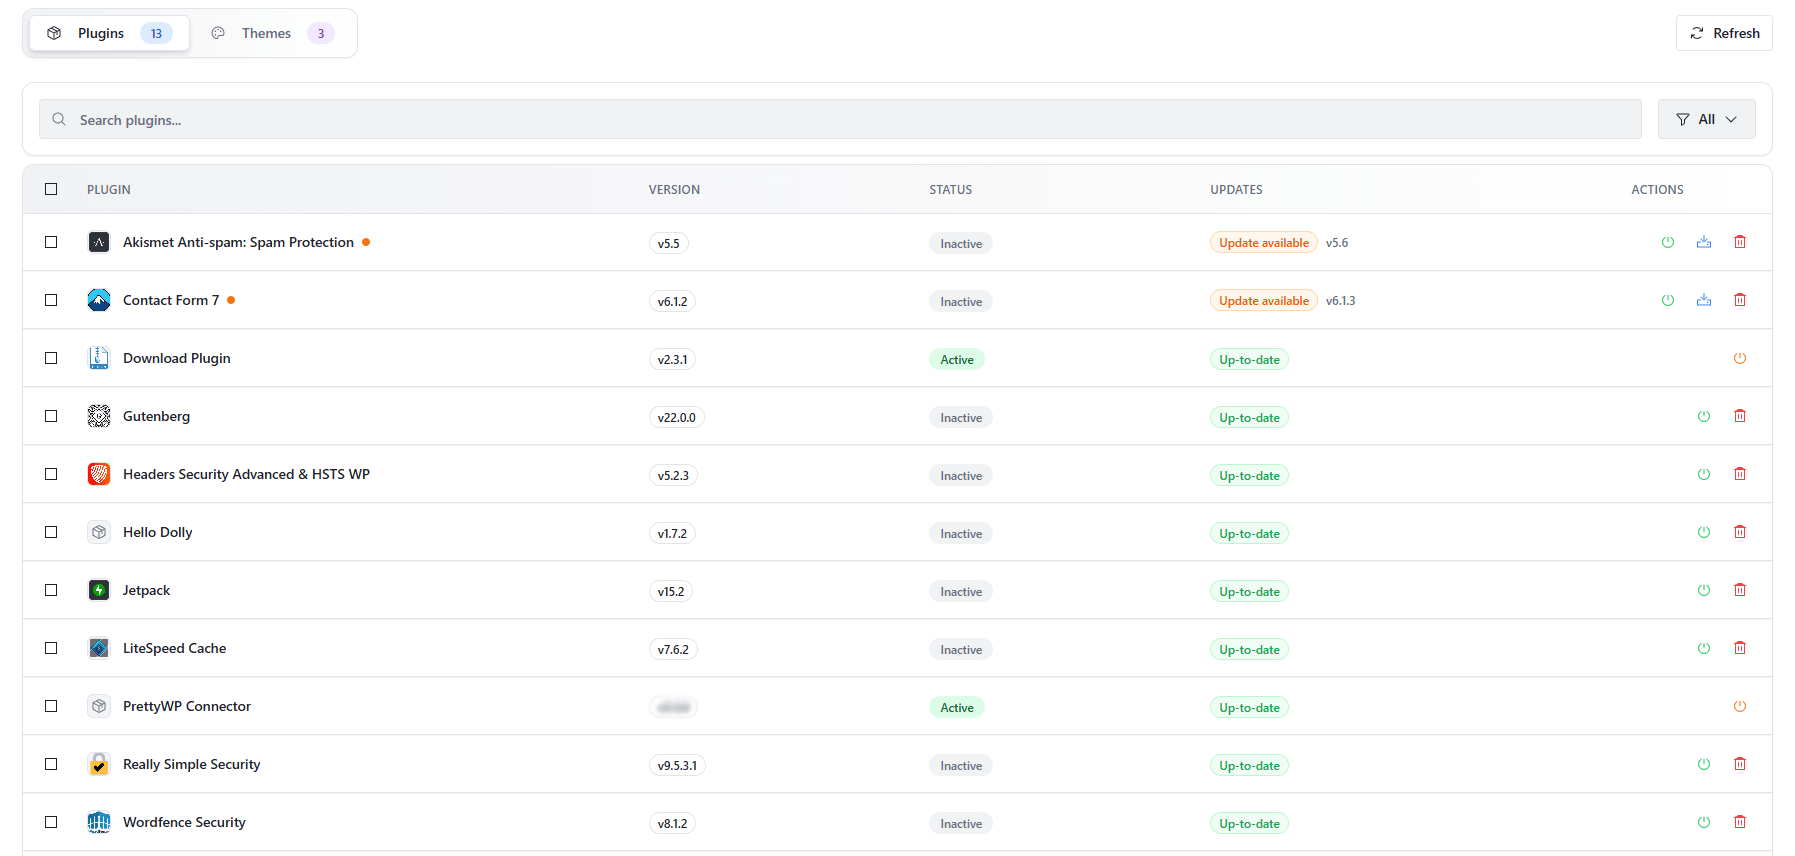Focus the Search plugins input field
The image size is (1795, 856).
(x=840, y=120)
